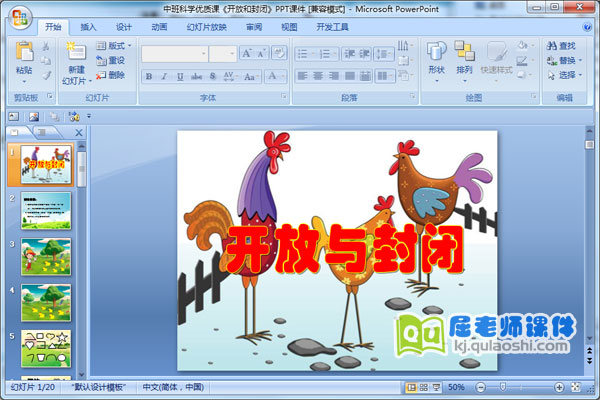Click the Arrange icon

coord(464,51)
